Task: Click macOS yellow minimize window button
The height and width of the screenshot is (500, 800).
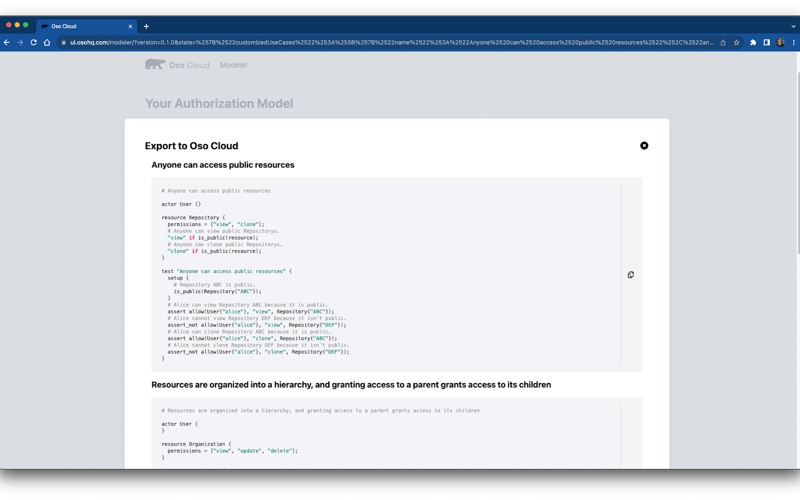Action: pyautogui.click(x=17, y=25)
